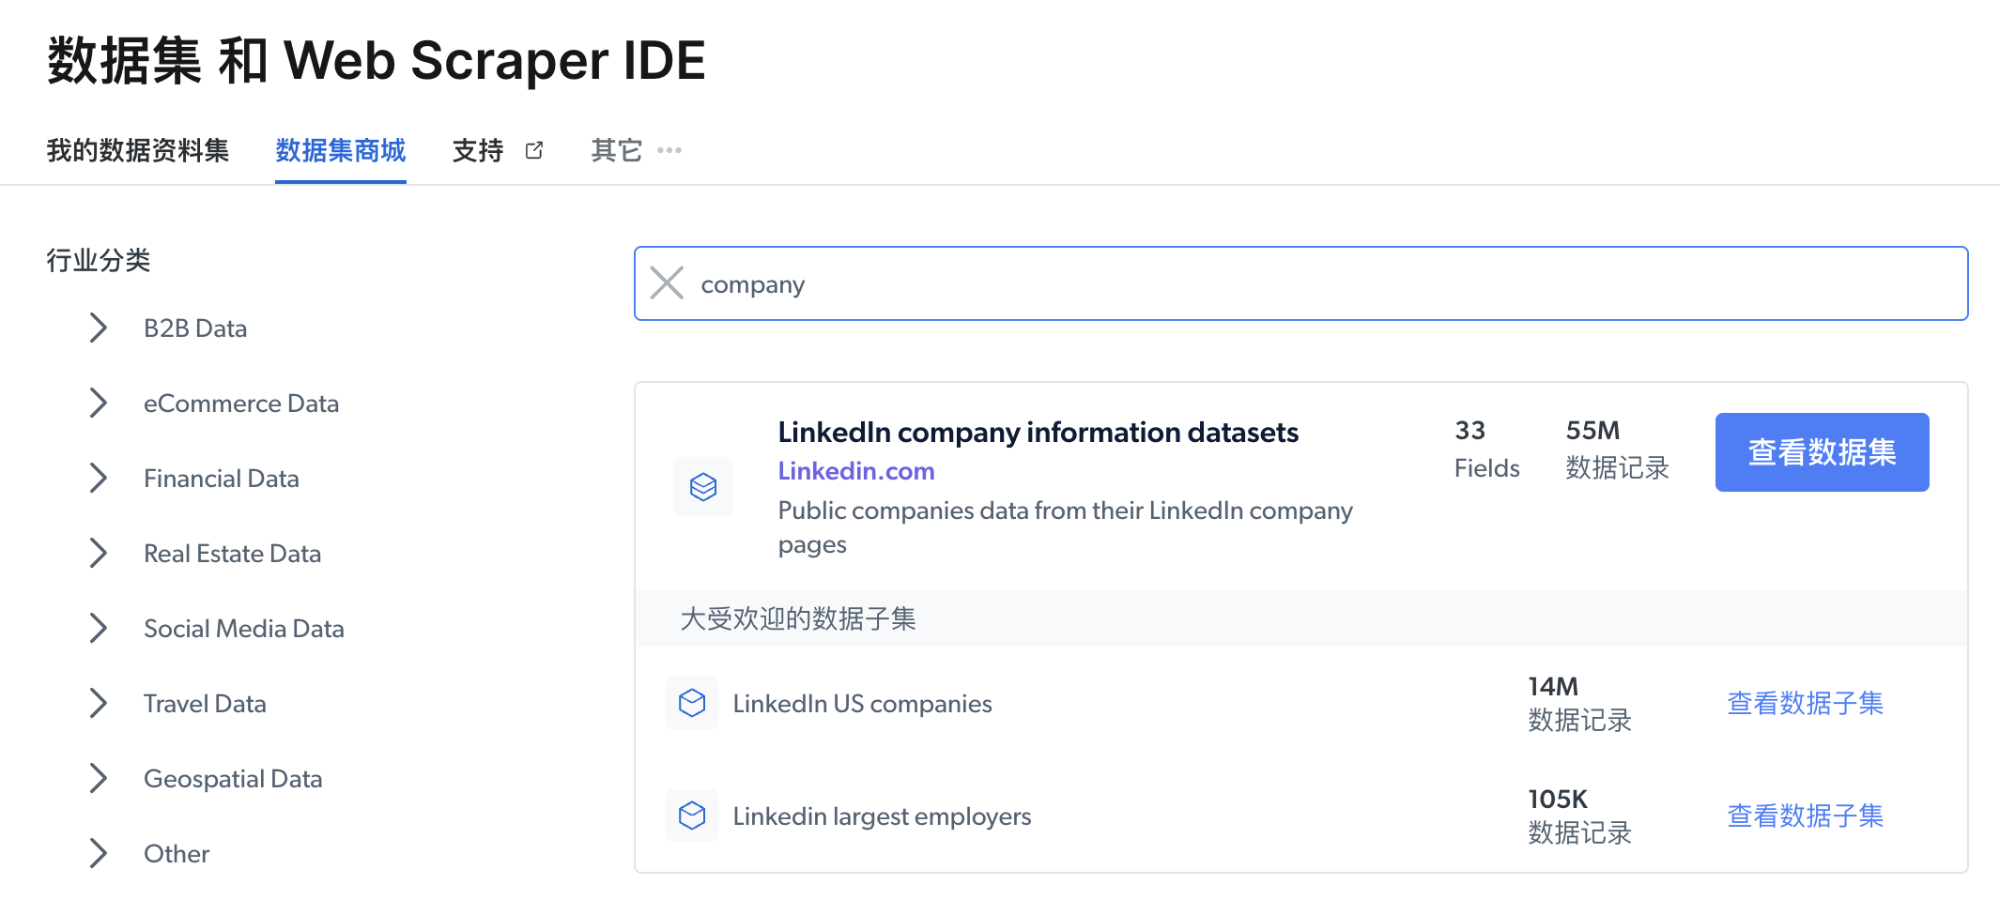Select the Travel Data label
2000x899 pixels.
(205, 703)
